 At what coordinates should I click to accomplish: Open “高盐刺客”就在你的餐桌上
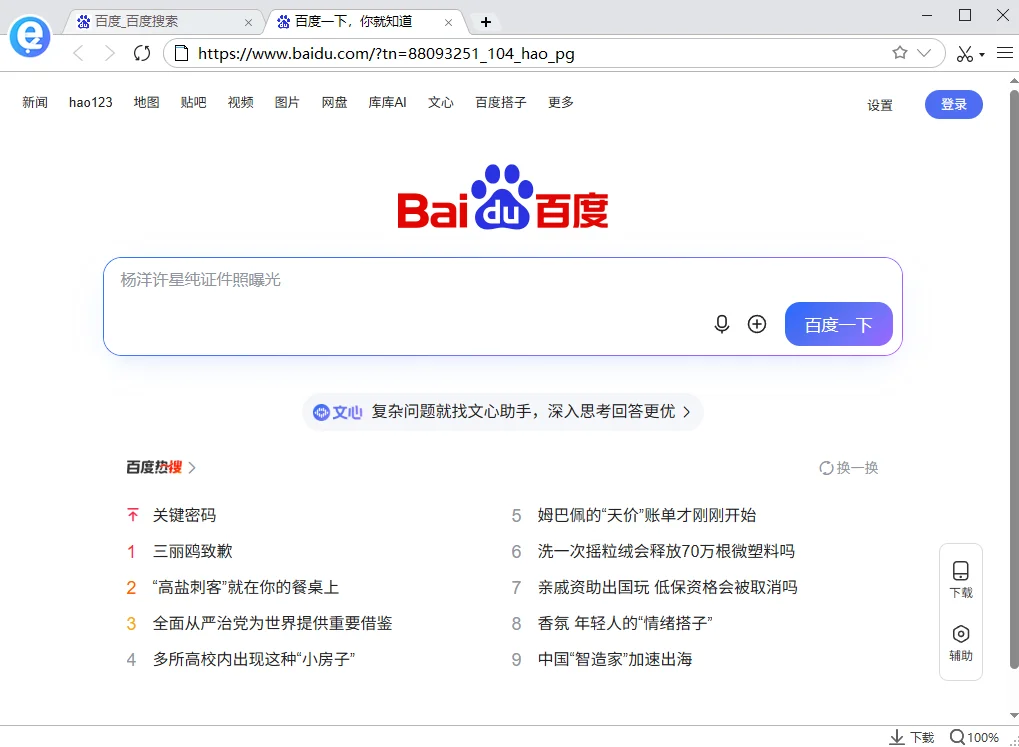tap(246, 587)
